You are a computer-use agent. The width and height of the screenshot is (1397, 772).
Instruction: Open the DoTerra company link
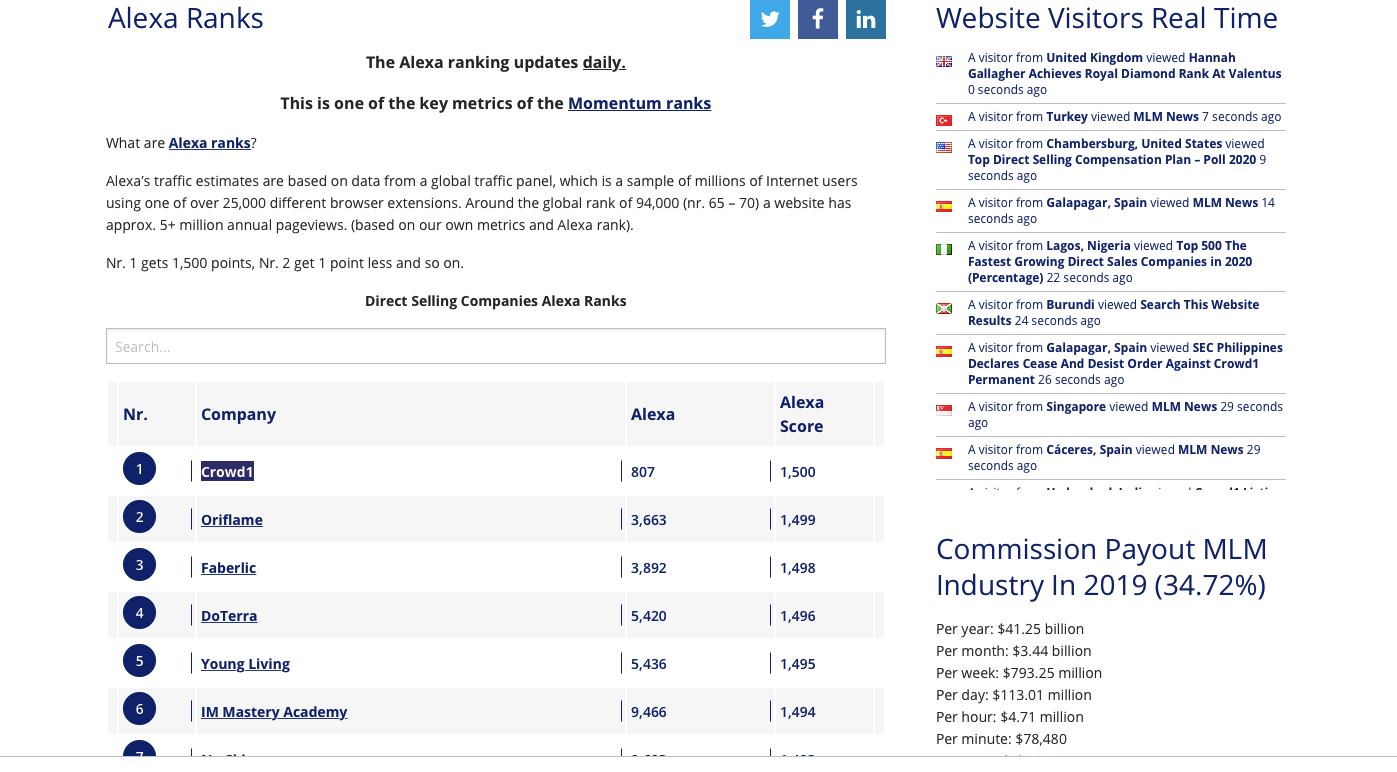click(229, 616)
